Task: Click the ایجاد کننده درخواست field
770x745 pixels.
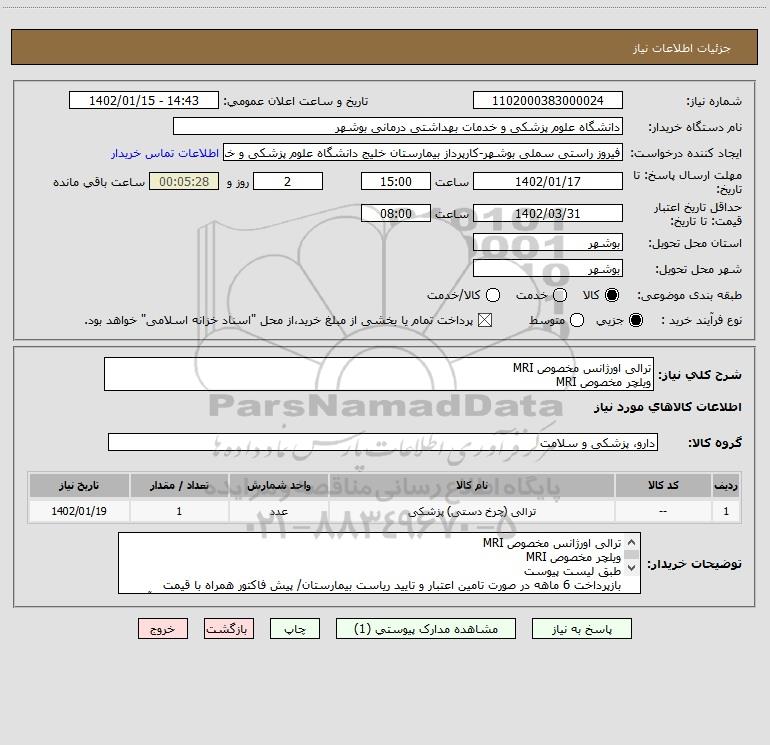Action: click(423, 153)
